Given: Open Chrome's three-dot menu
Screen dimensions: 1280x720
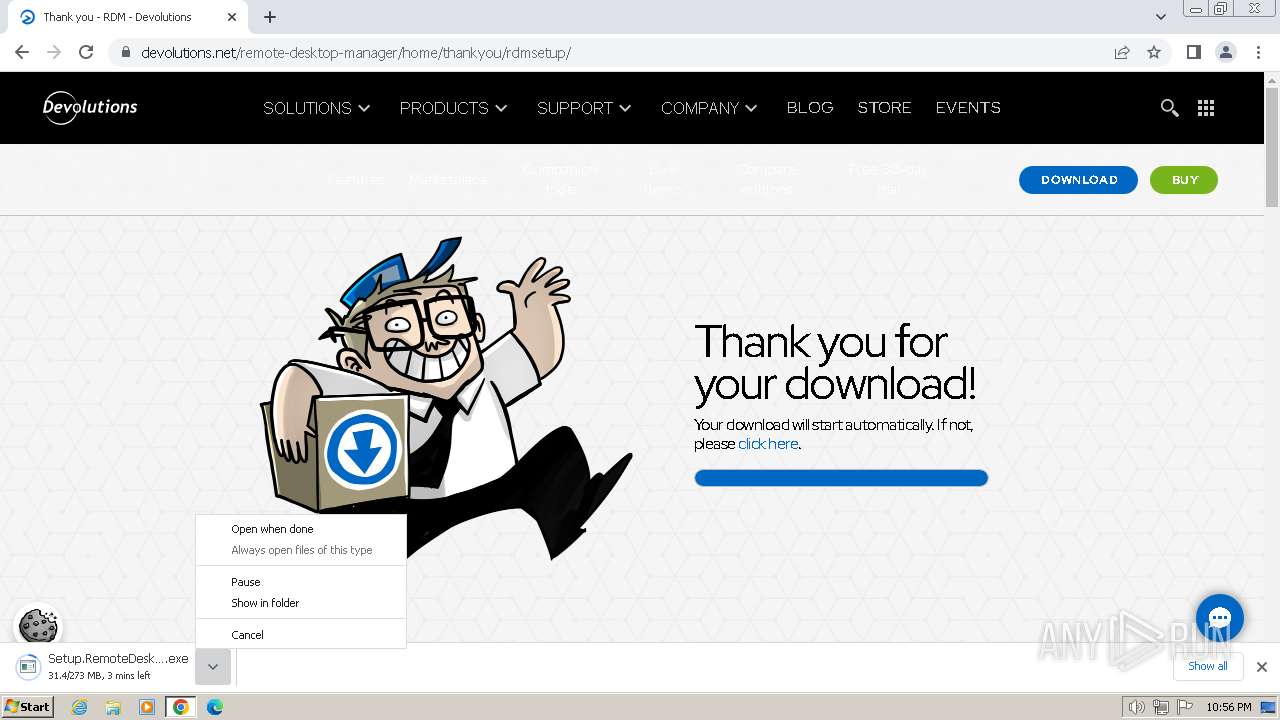Looking at the screenshot, I should click(x=1258, y=52).
